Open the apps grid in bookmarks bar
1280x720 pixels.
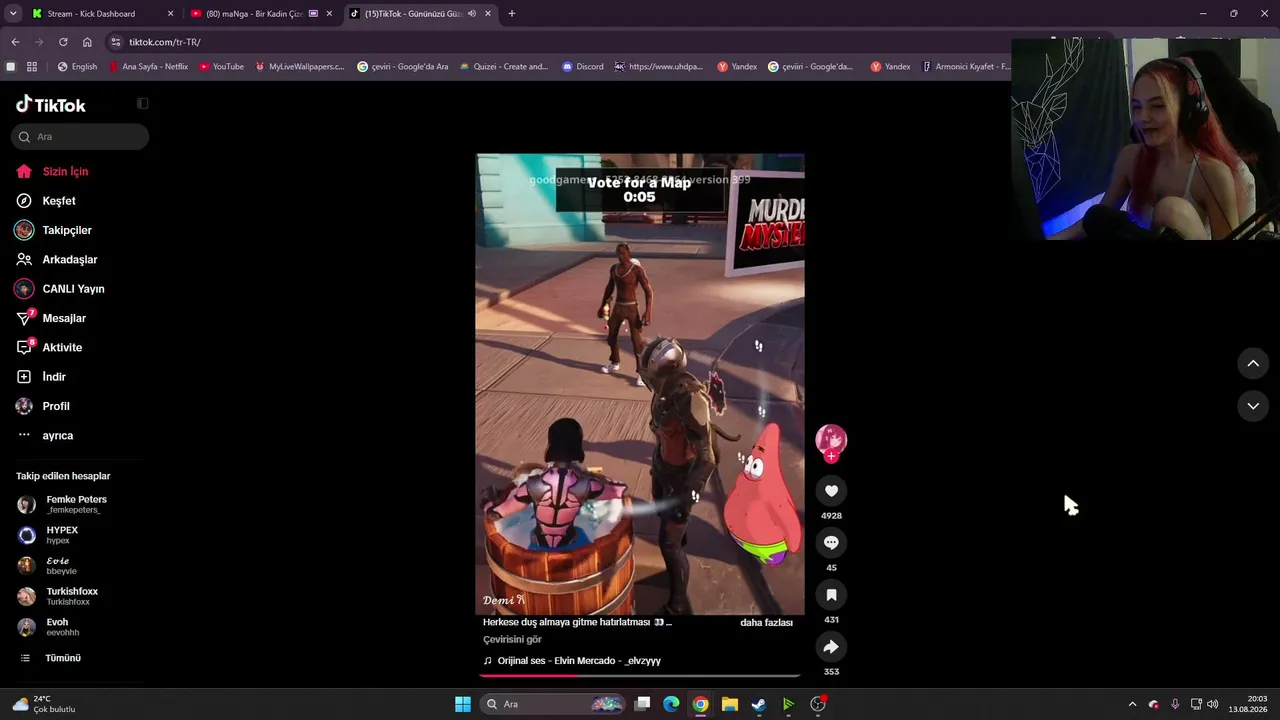coord(32,67)
